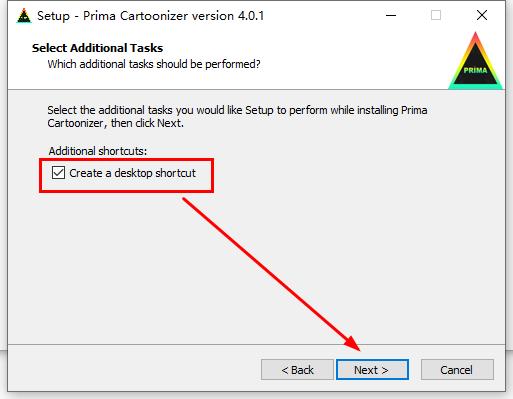Viewport: 513px width, 399px height.
Task: Click the blank title bar space beside version text
Action: (x=323, y=16)
